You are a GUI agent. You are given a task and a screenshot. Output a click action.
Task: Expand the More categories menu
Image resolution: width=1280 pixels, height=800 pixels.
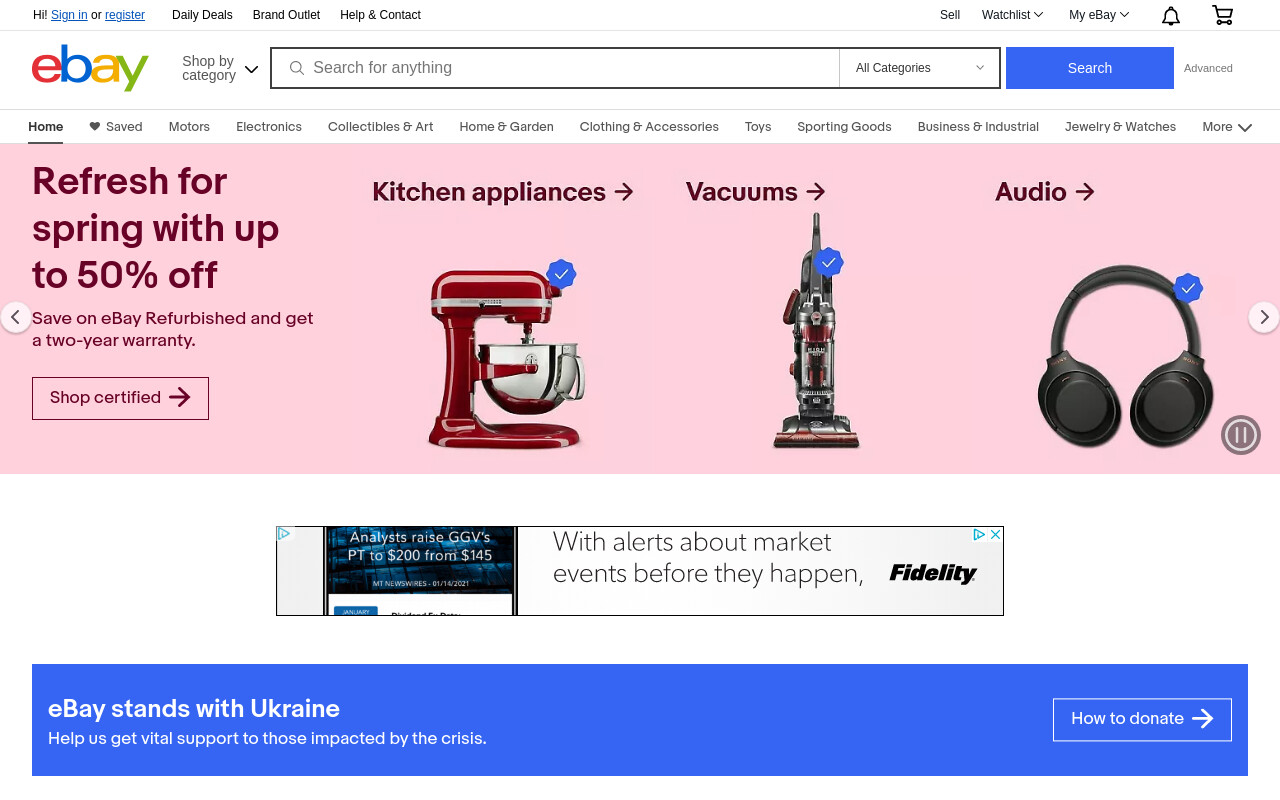tap(1227, 127)
